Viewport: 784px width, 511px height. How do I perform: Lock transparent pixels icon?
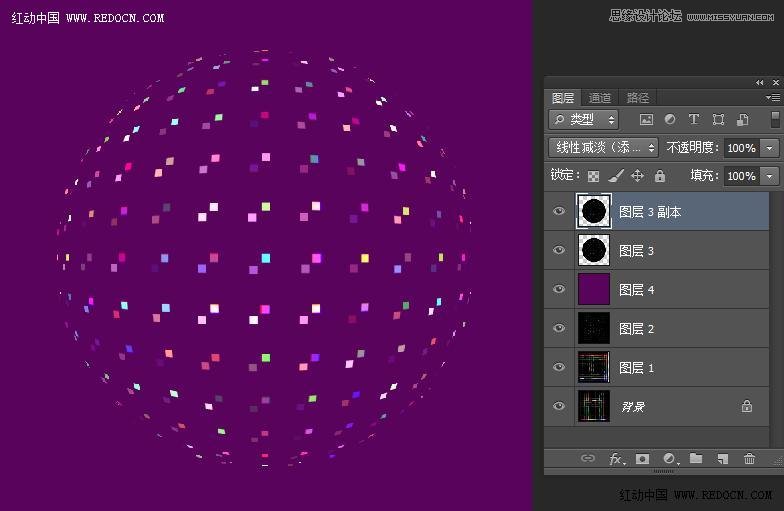pyautogui.click(x=594, y=176)
